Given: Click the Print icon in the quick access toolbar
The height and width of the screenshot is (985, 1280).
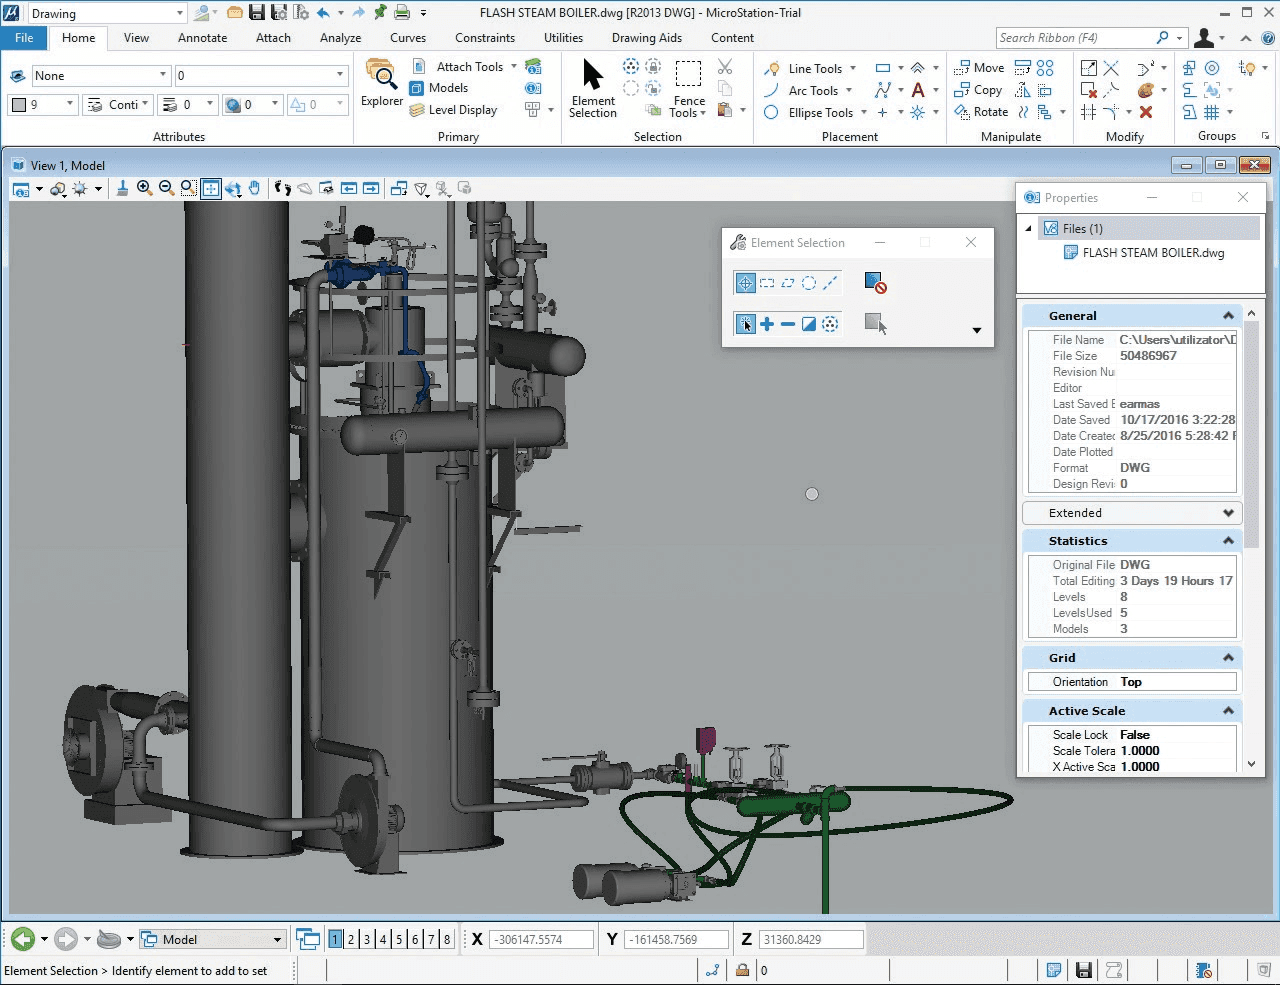Looking at the screenshot, I should point(402,13).
